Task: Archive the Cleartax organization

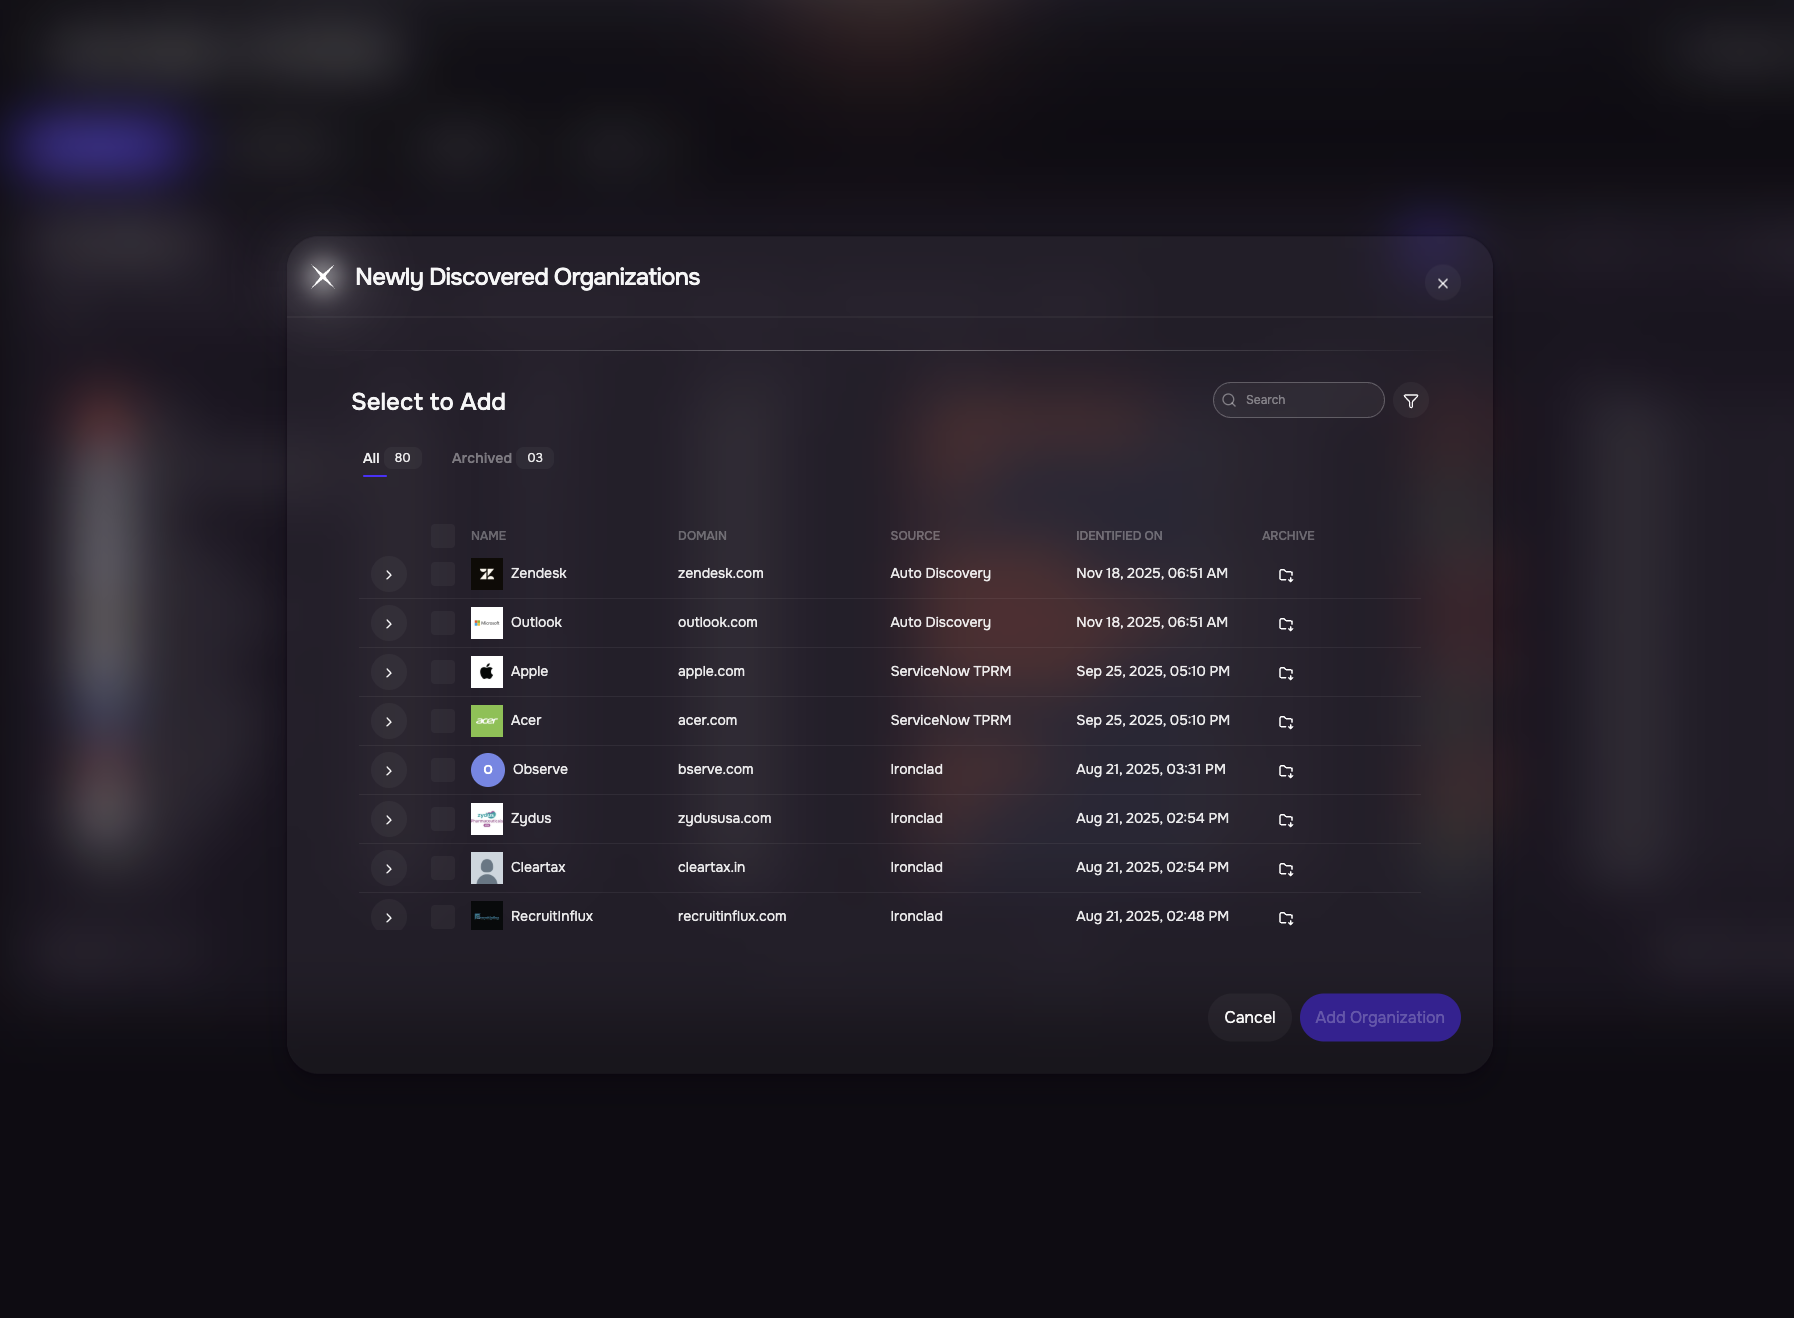Action: coord(1286,869)
